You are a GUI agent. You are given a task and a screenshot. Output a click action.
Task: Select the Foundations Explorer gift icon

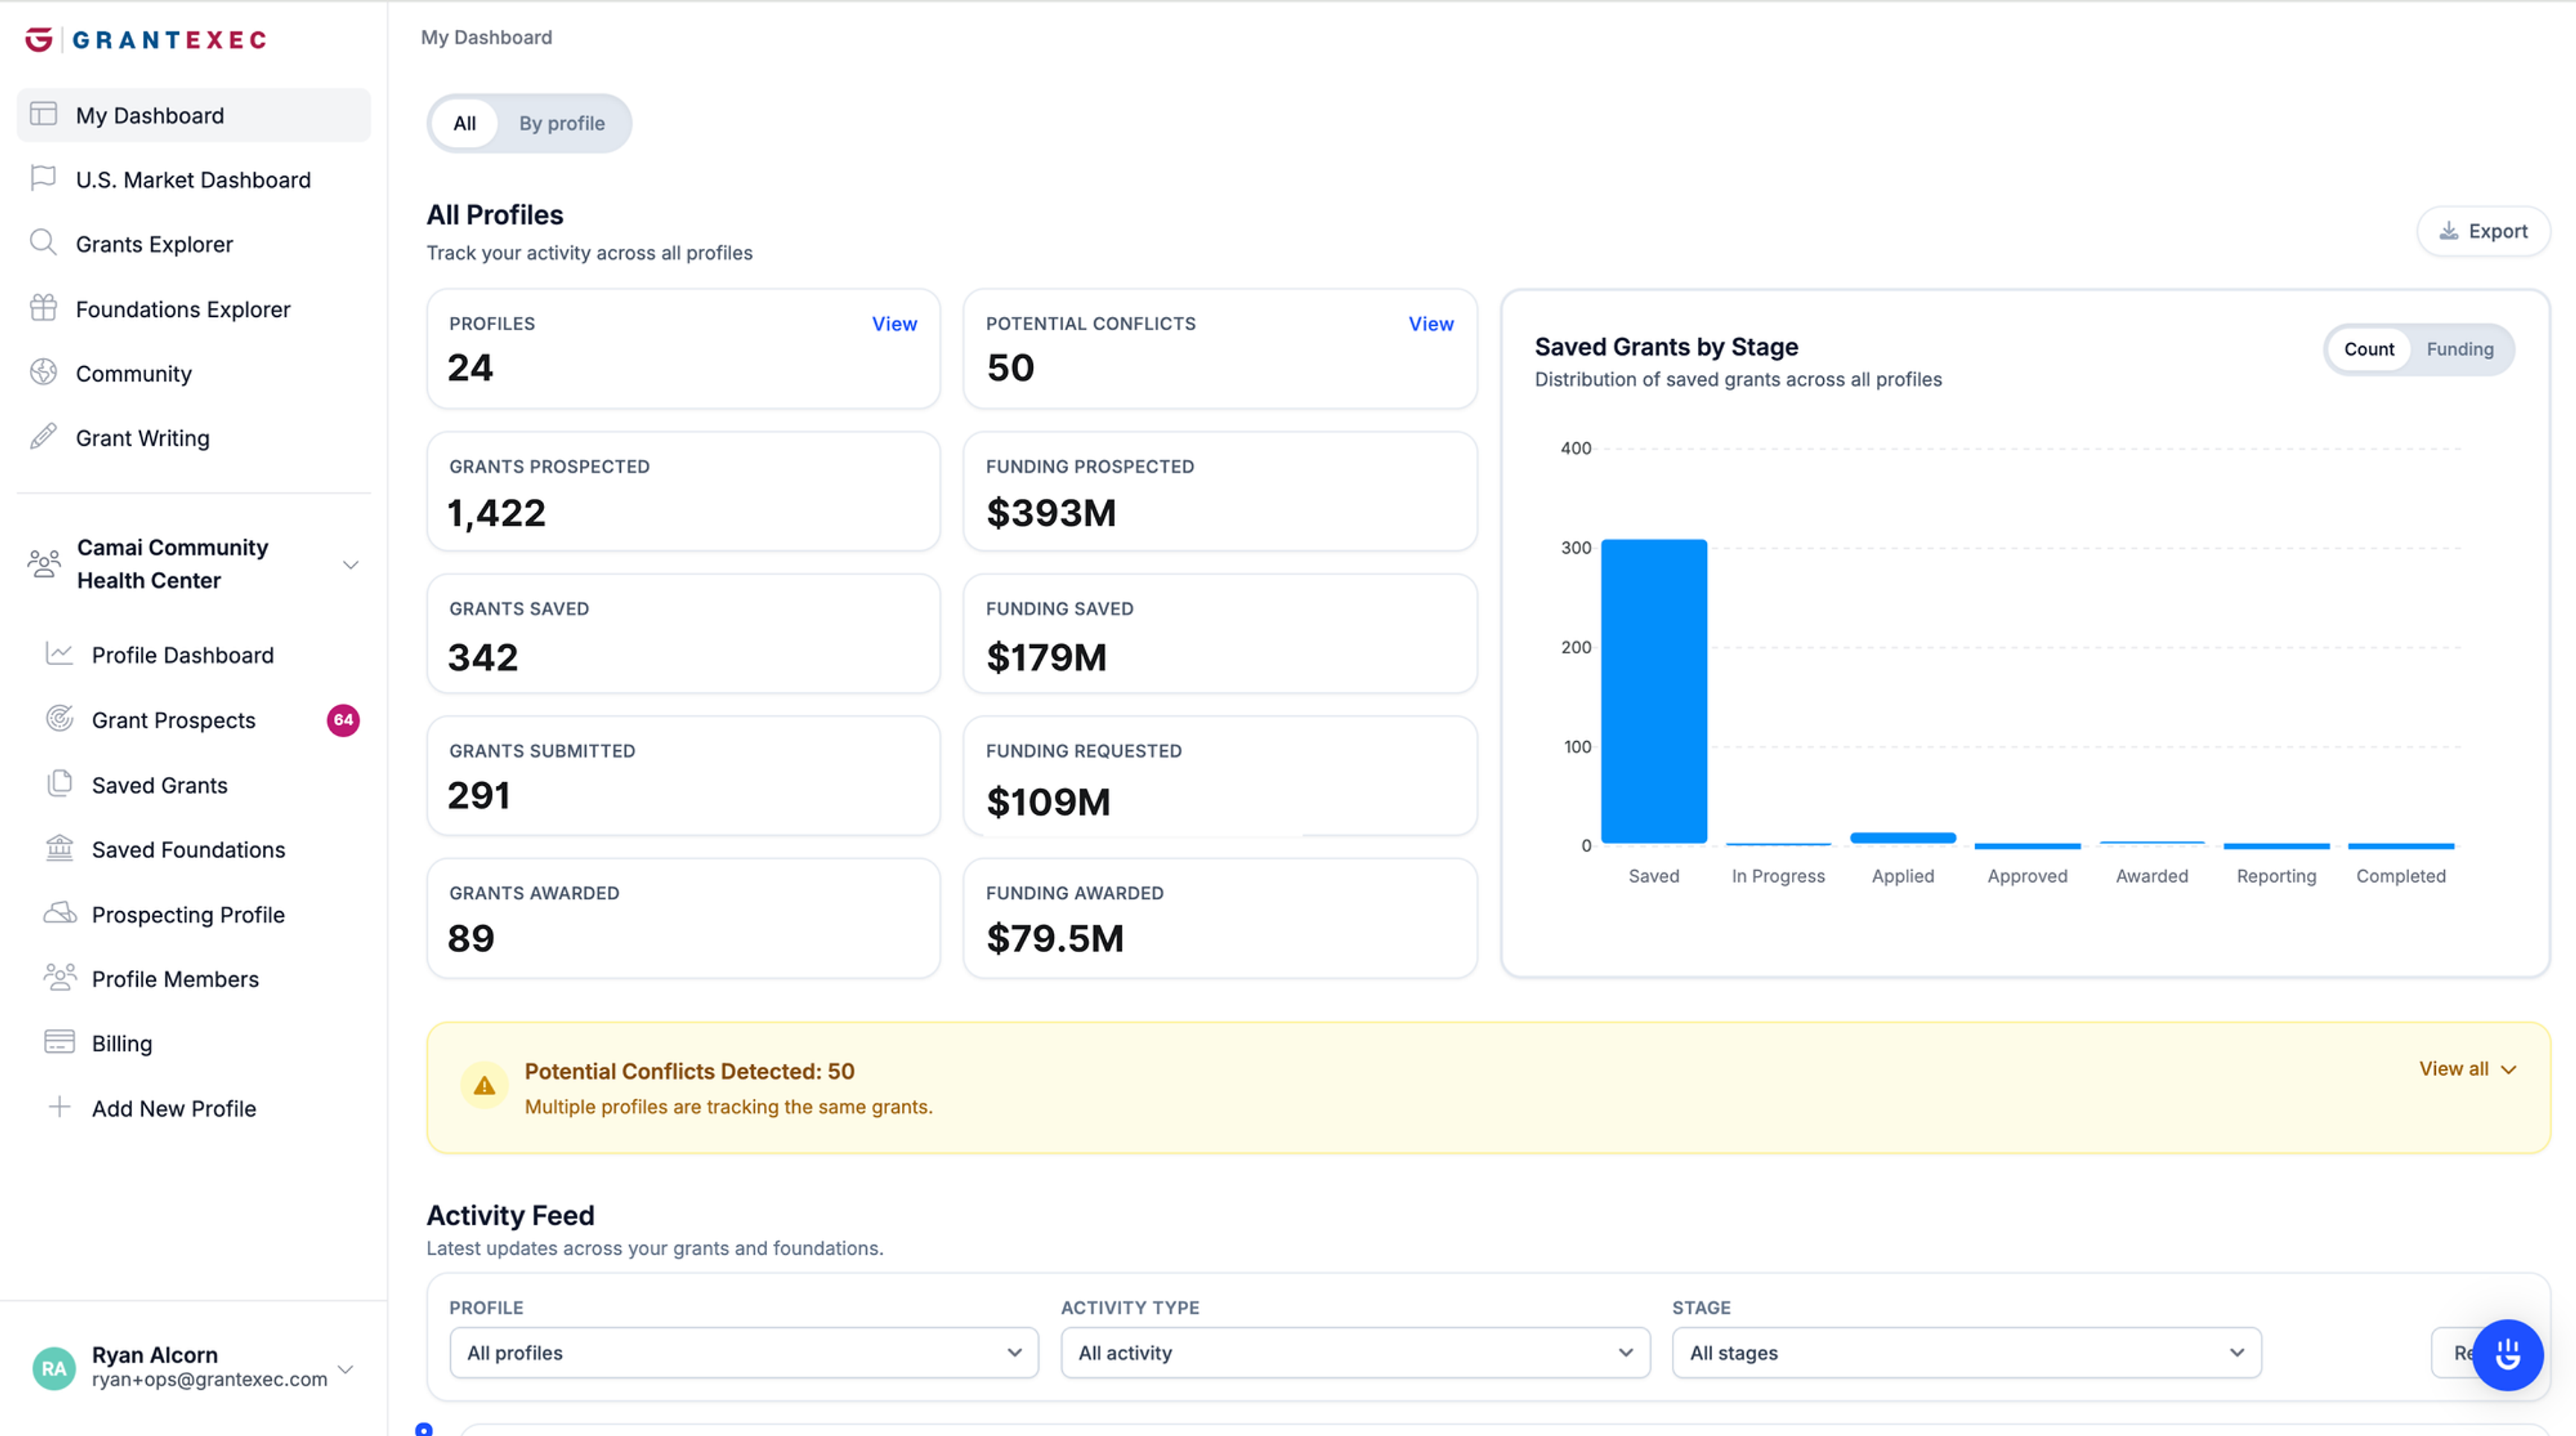tap(44, 308)
